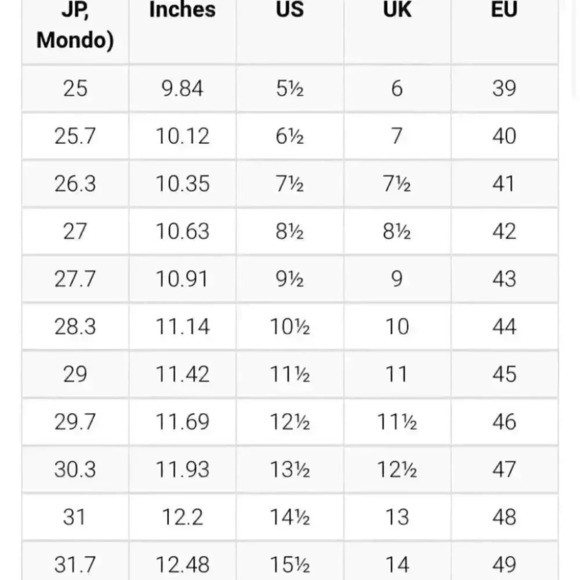The height and width of the screenshot is (580, 580).
Task: Select the US 10½ cell
Action: (x=290, y=327)
